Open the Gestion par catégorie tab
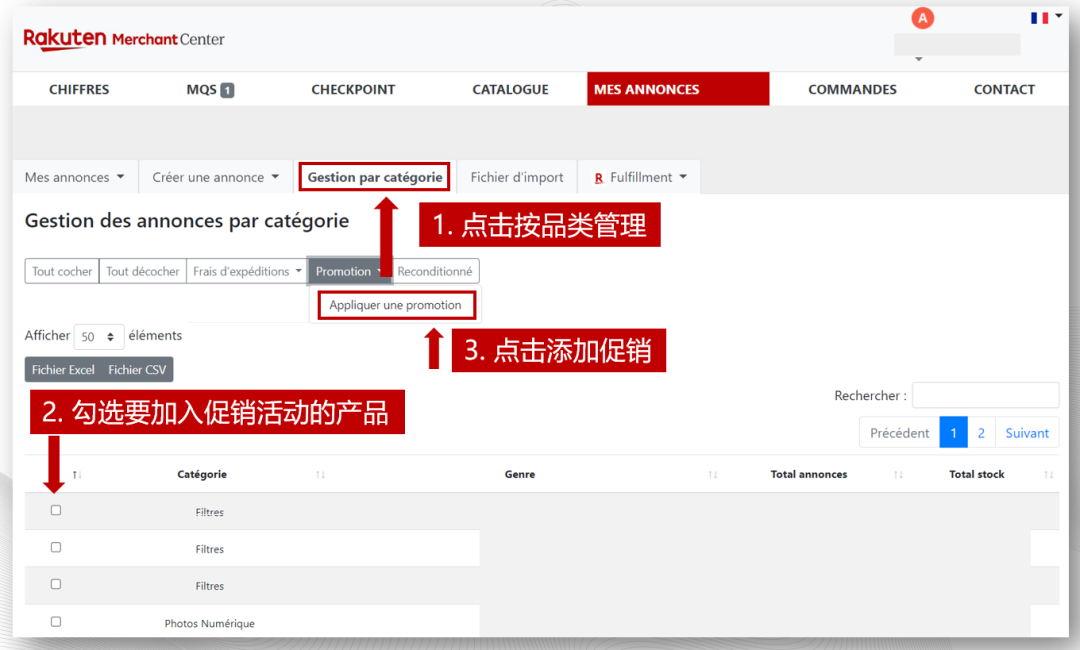 point(374,176)
